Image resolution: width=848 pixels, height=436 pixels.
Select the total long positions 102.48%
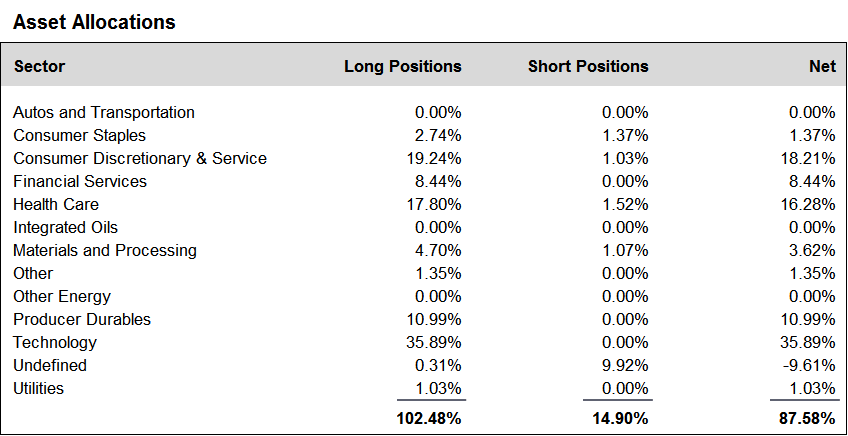(x=429, y=418)
